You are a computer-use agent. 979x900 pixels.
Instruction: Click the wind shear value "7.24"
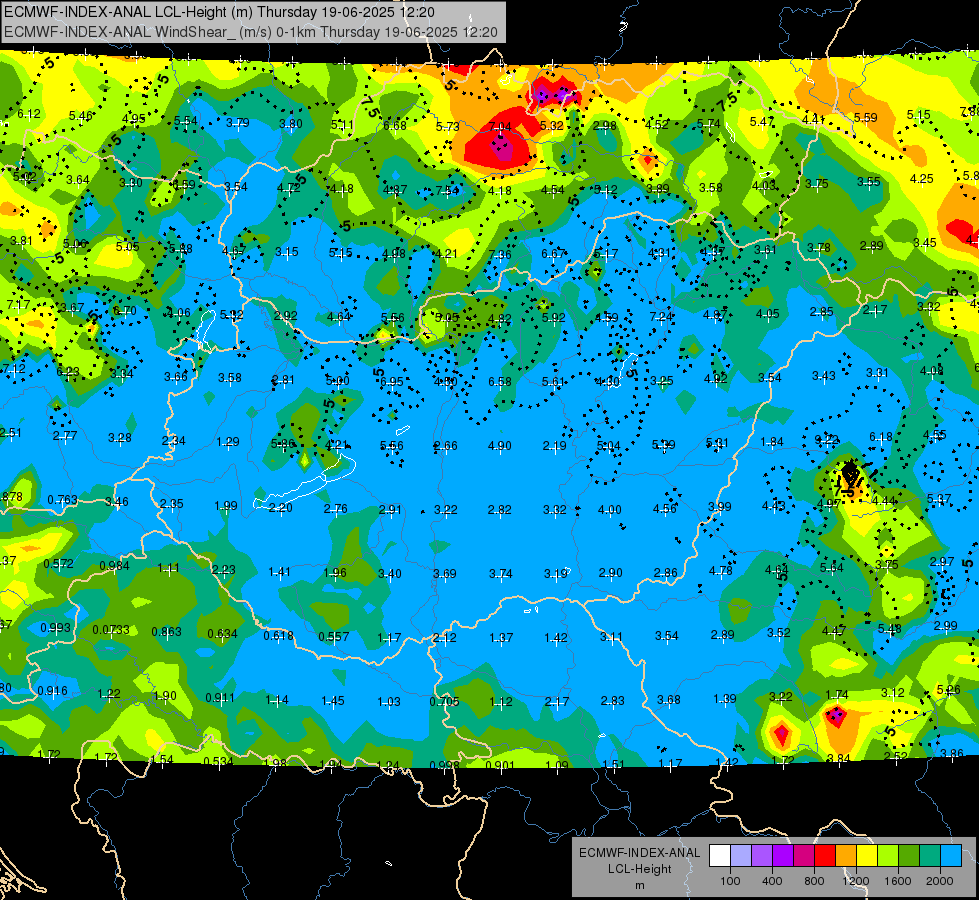(661, 317)
